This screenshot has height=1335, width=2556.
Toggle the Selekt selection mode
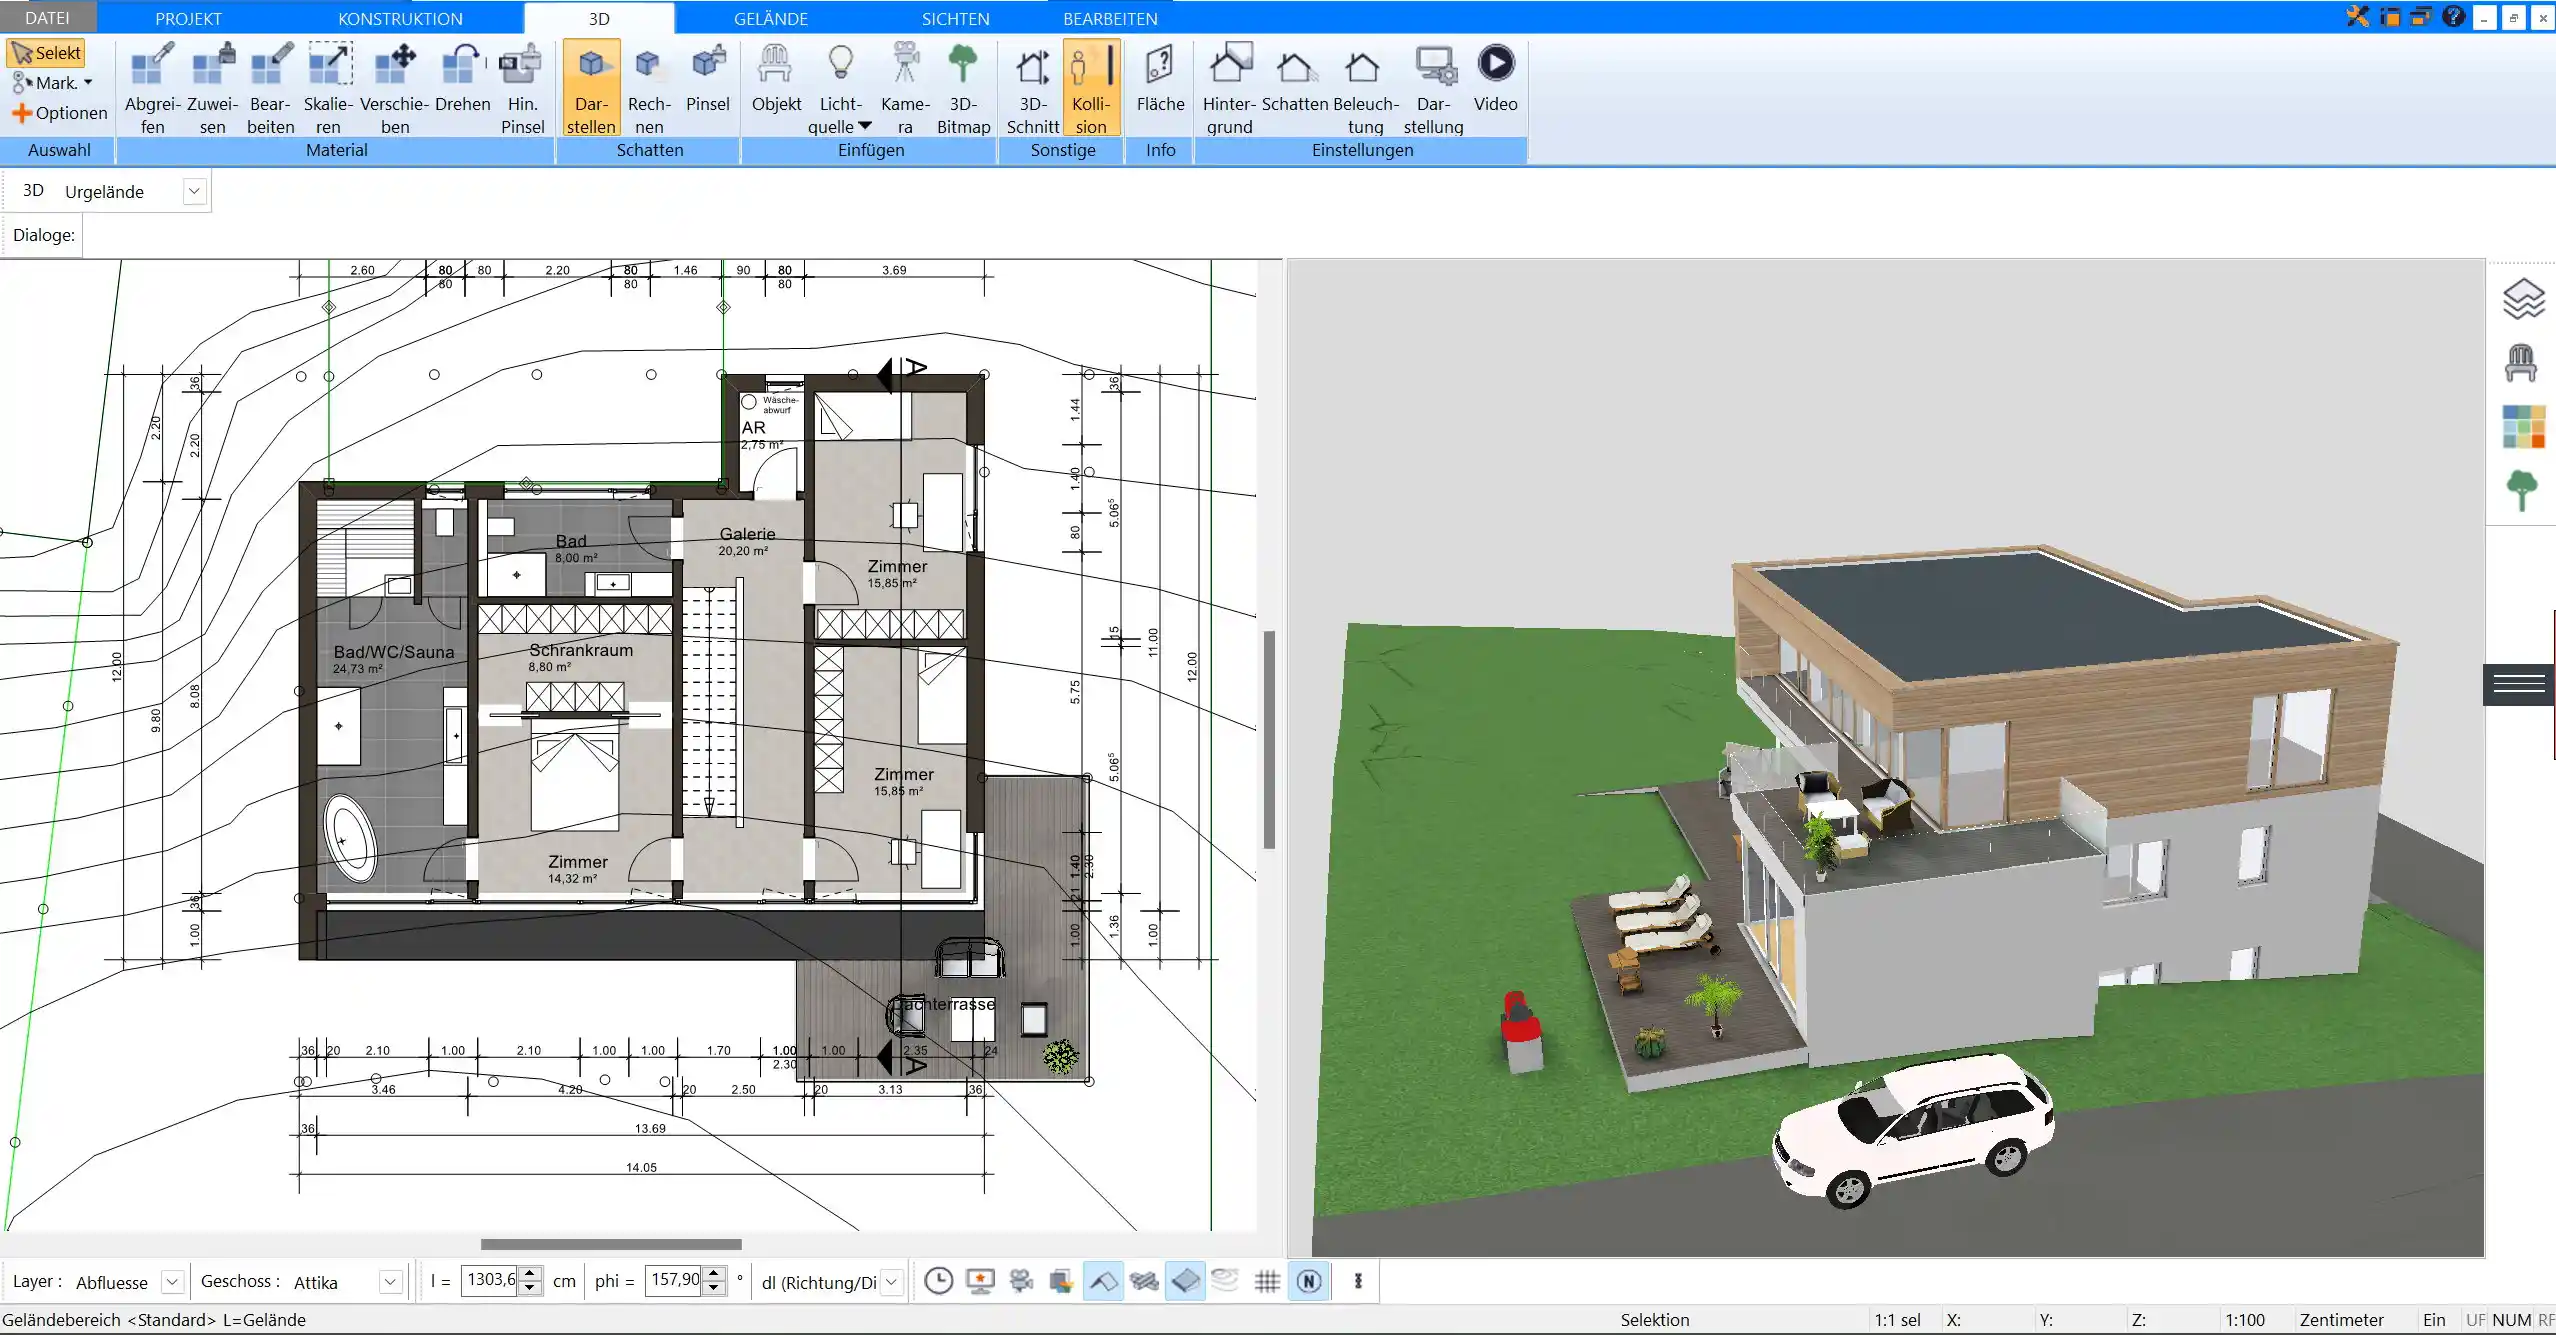point(46,53)
